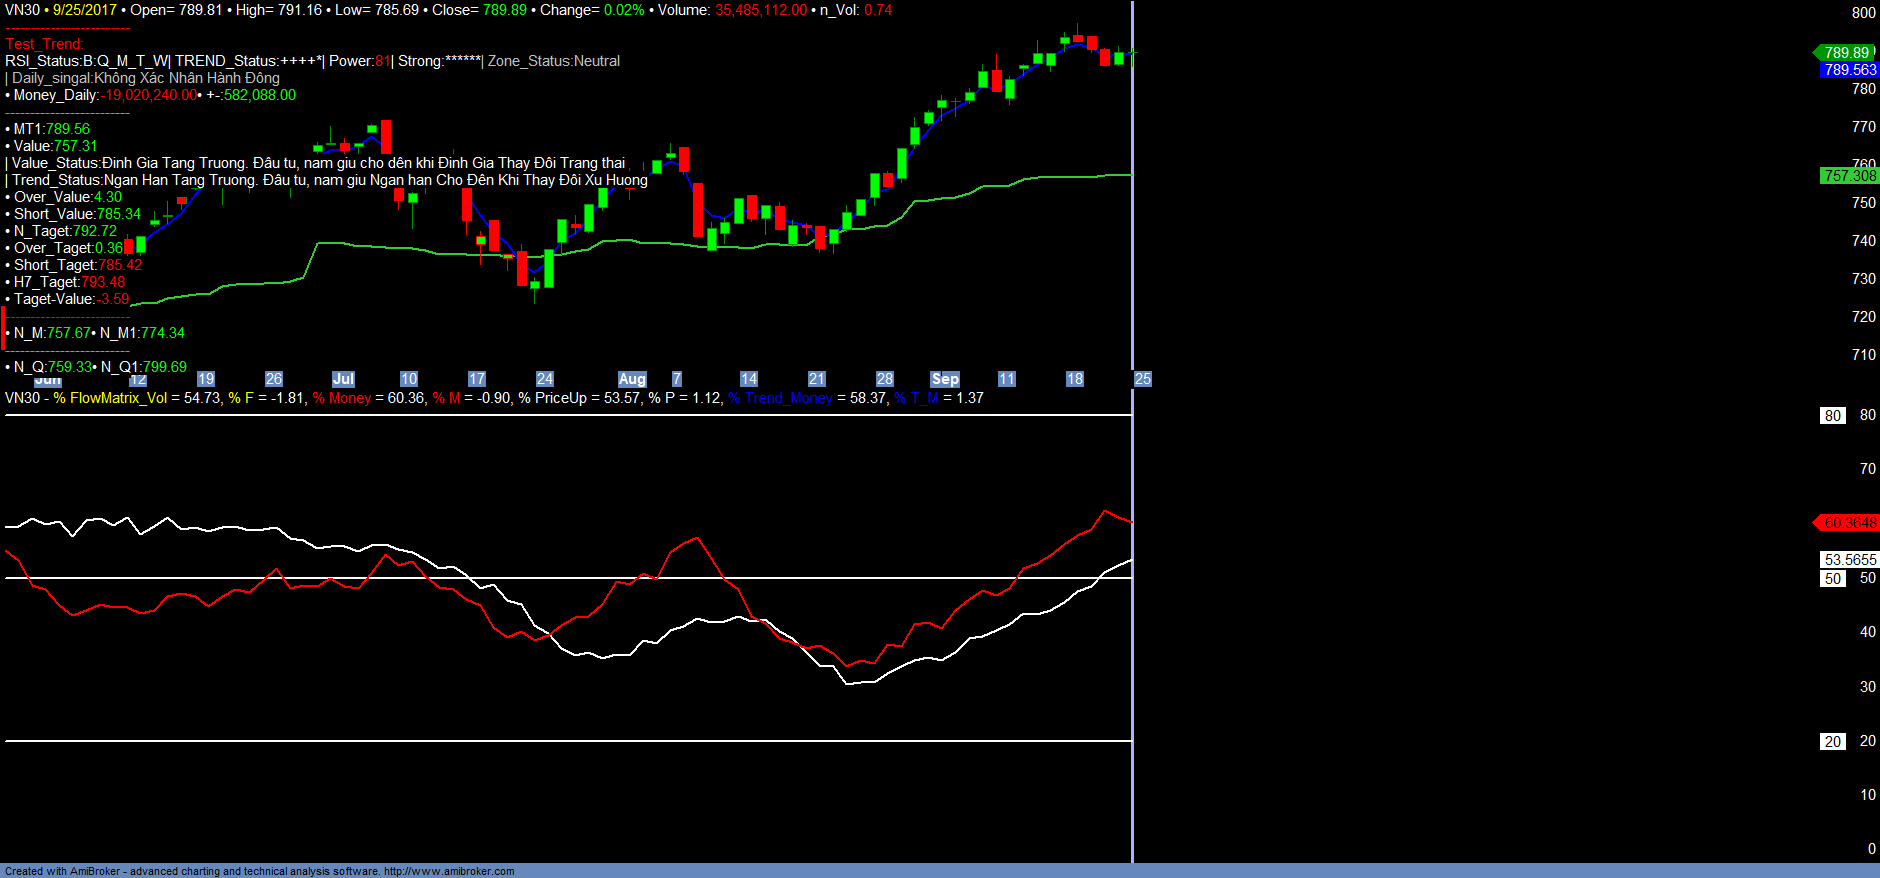
Task: Click date marker 14 in August
Action: 749,379
